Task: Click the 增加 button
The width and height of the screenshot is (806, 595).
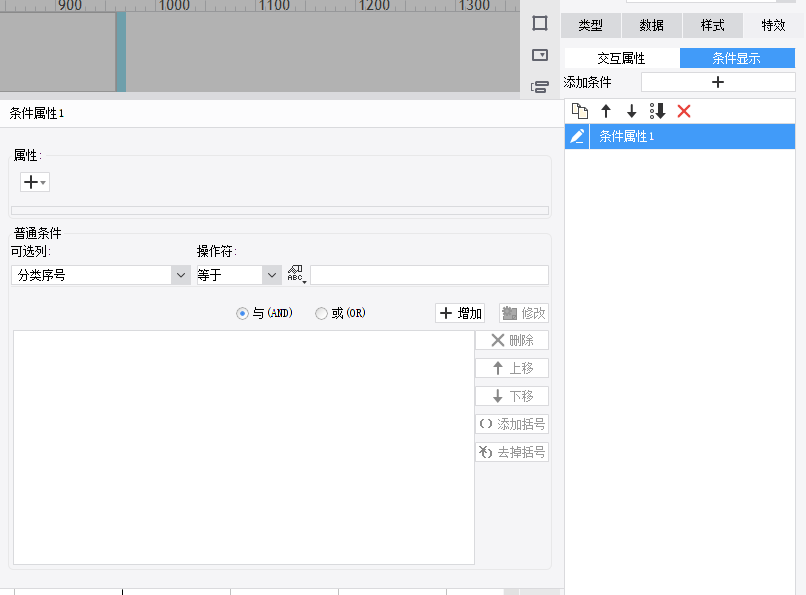Action: 460,314
